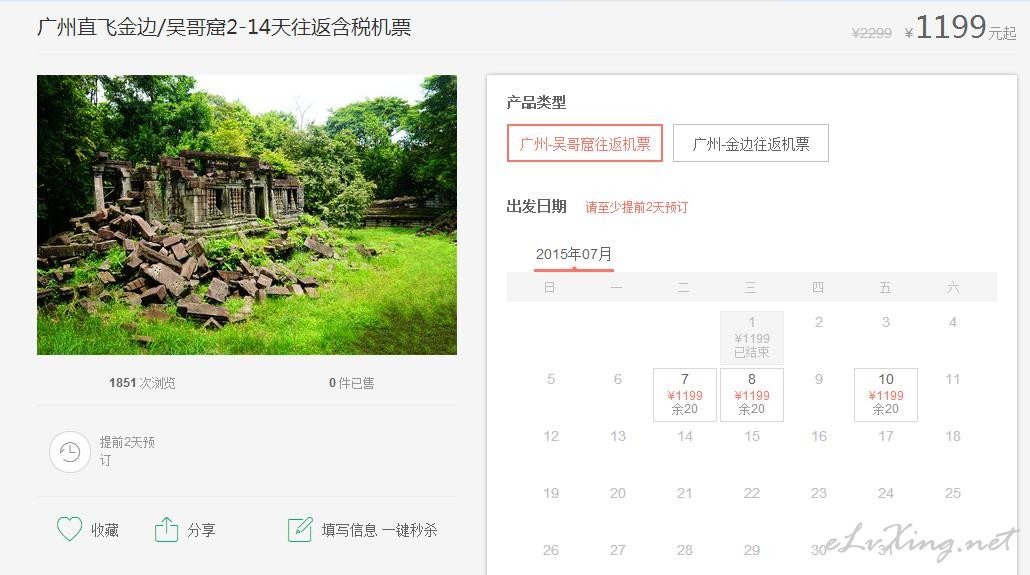Open the Angkor temple ruins photo
This screenshot has width=1030, height=575.
coord(247,214)
